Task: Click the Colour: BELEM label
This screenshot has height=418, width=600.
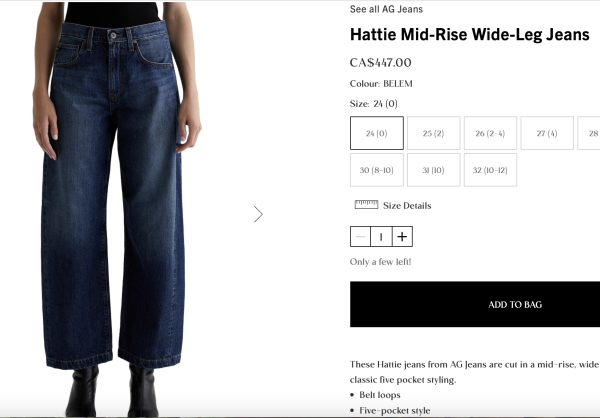Action: pos(381,83)
